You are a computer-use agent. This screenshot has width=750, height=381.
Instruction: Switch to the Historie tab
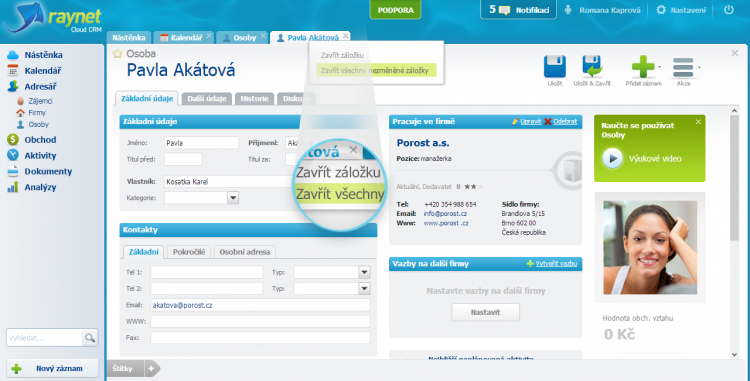pyautogui.click(x=254, y=98)
